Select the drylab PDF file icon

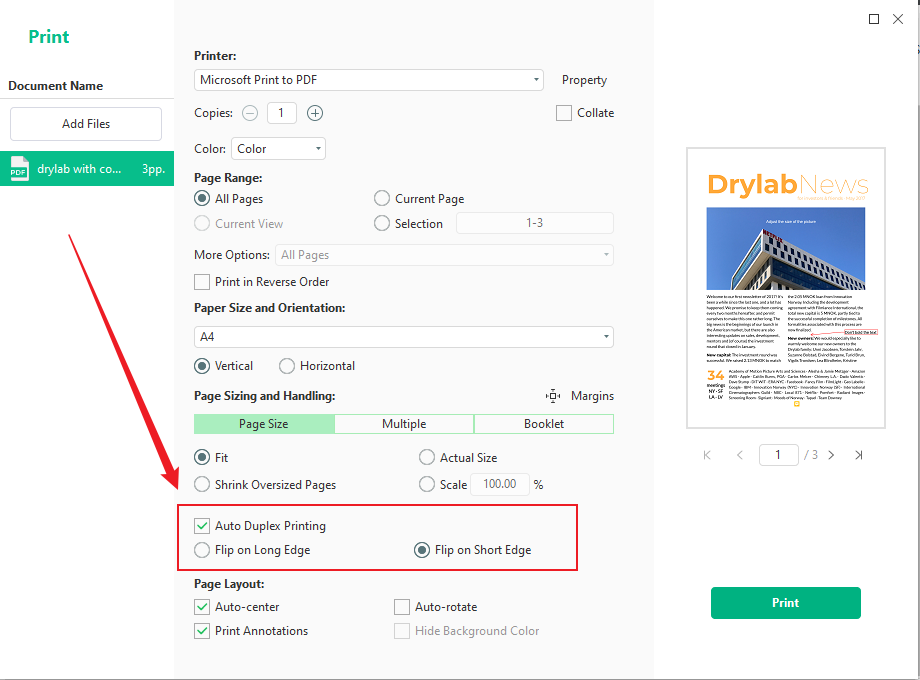18,169
